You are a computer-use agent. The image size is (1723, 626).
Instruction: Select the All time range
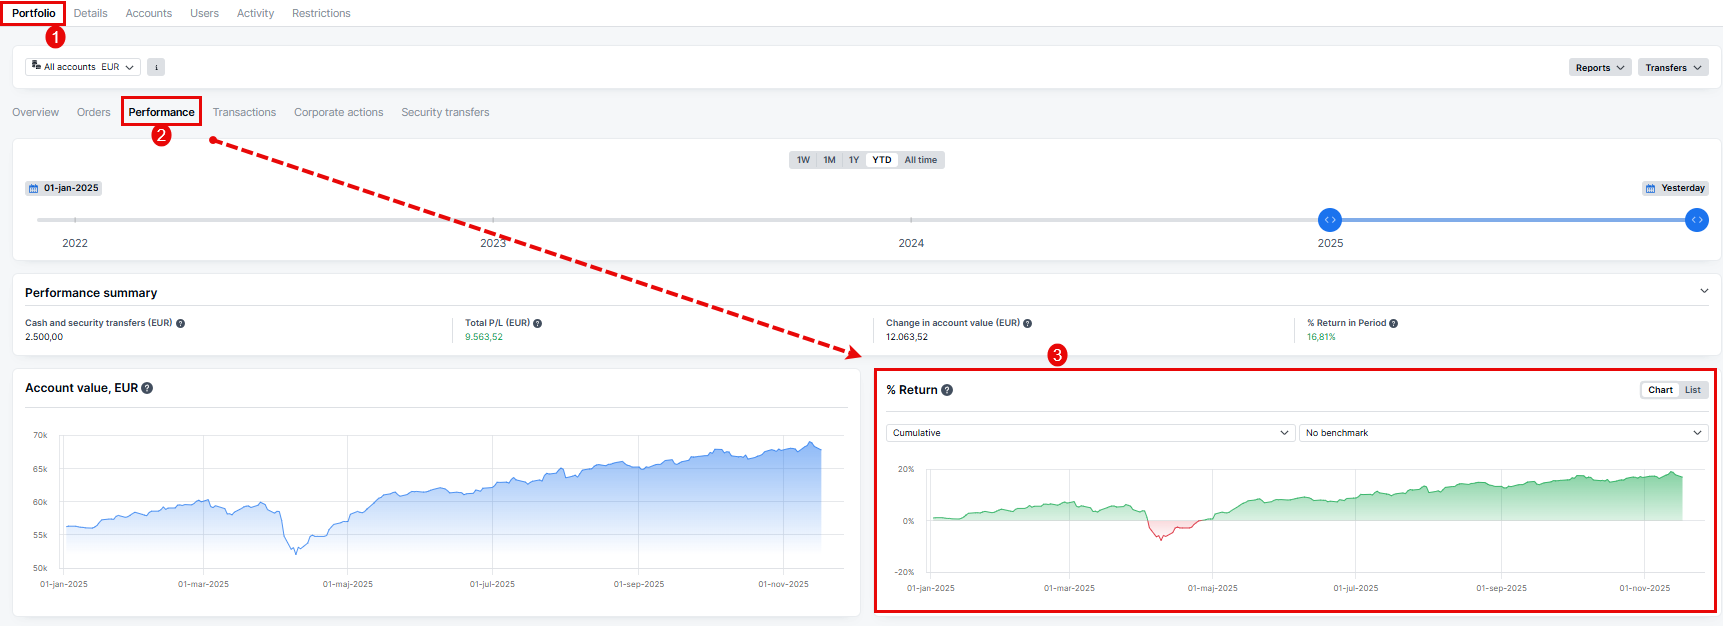point(920,160)
